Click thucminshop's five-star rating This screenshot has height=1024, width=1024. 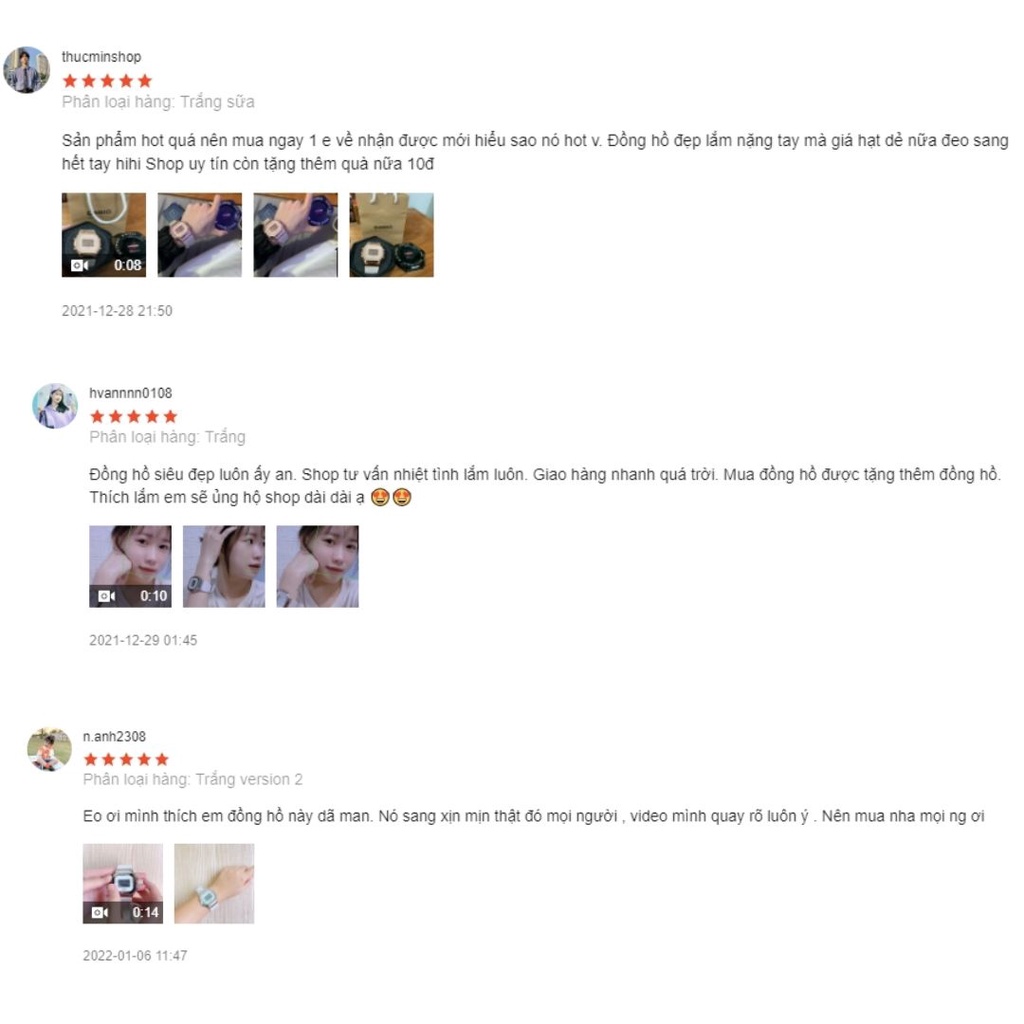pos(107,81)
